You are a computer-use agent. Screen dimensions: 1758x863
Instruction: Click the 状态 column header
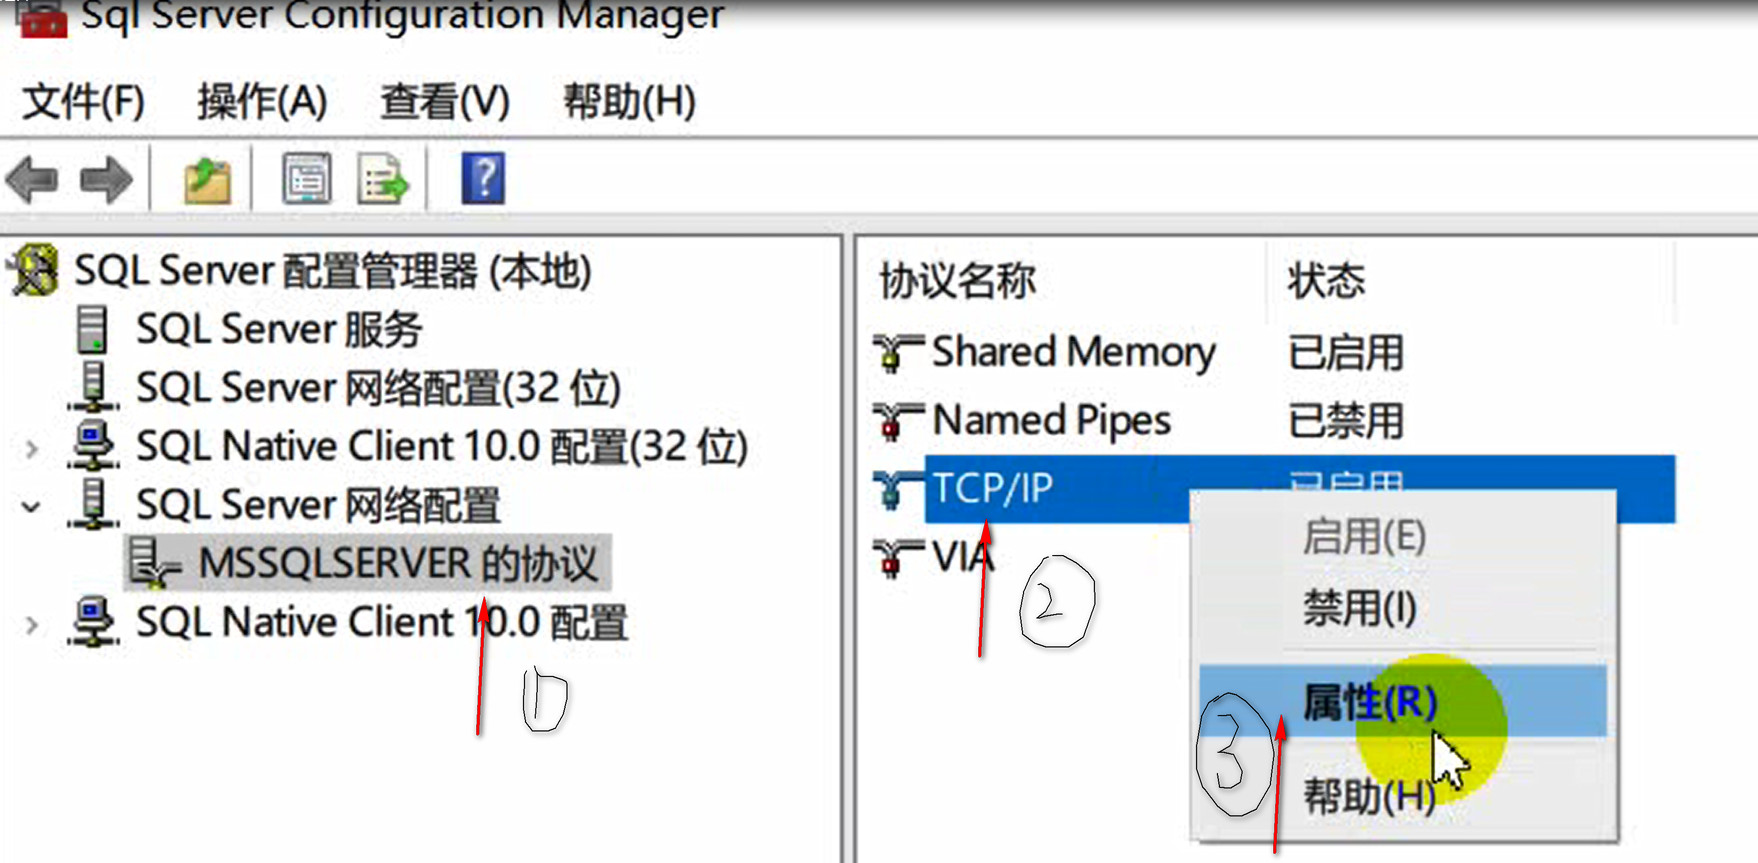(1326, 281)
